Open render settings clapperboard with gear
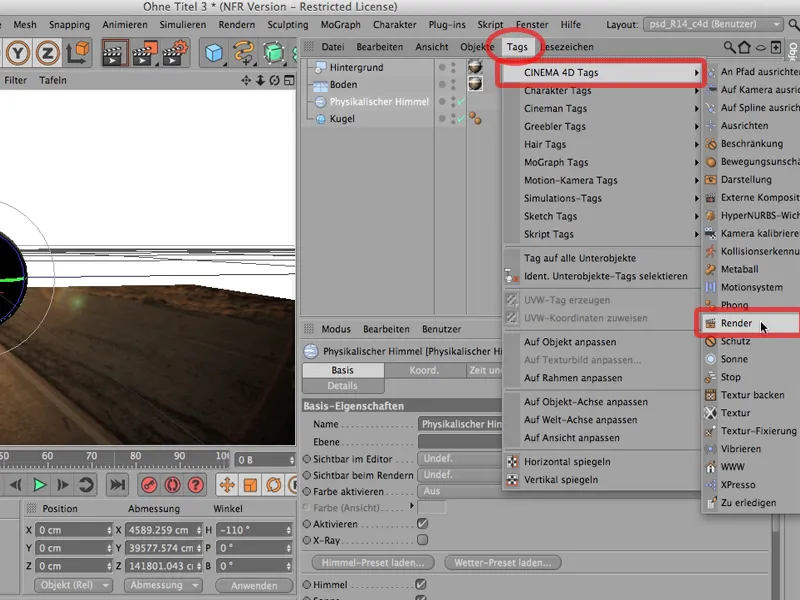800x600 pixels. coord(175,53)
